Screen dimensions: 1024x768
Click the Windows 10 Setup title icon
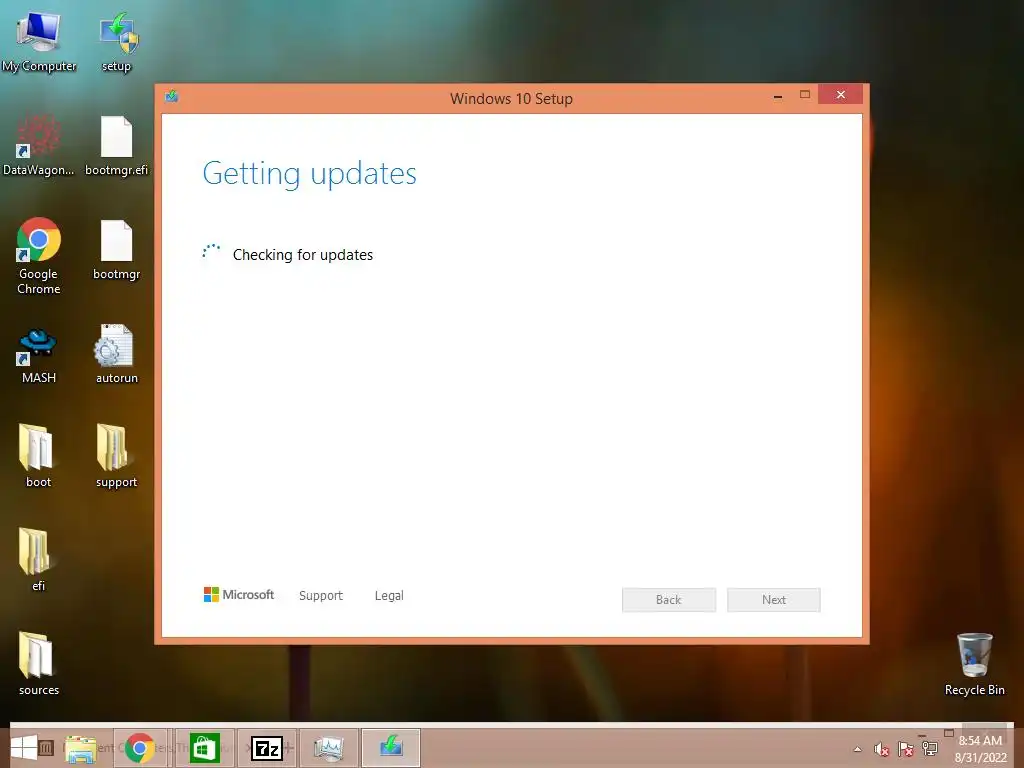tap(172, 97)
